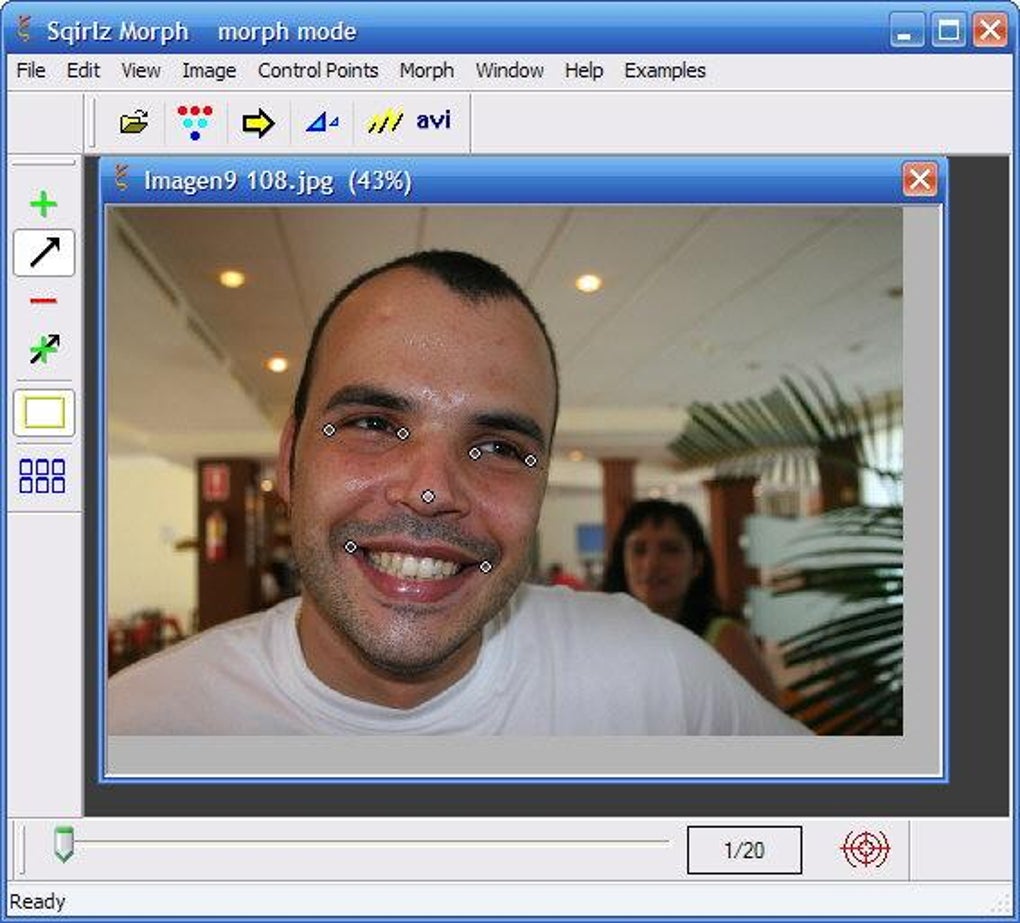1020x923 pixels.
Task: Click the blue grid tile windows icon
Action: point(42,476)
